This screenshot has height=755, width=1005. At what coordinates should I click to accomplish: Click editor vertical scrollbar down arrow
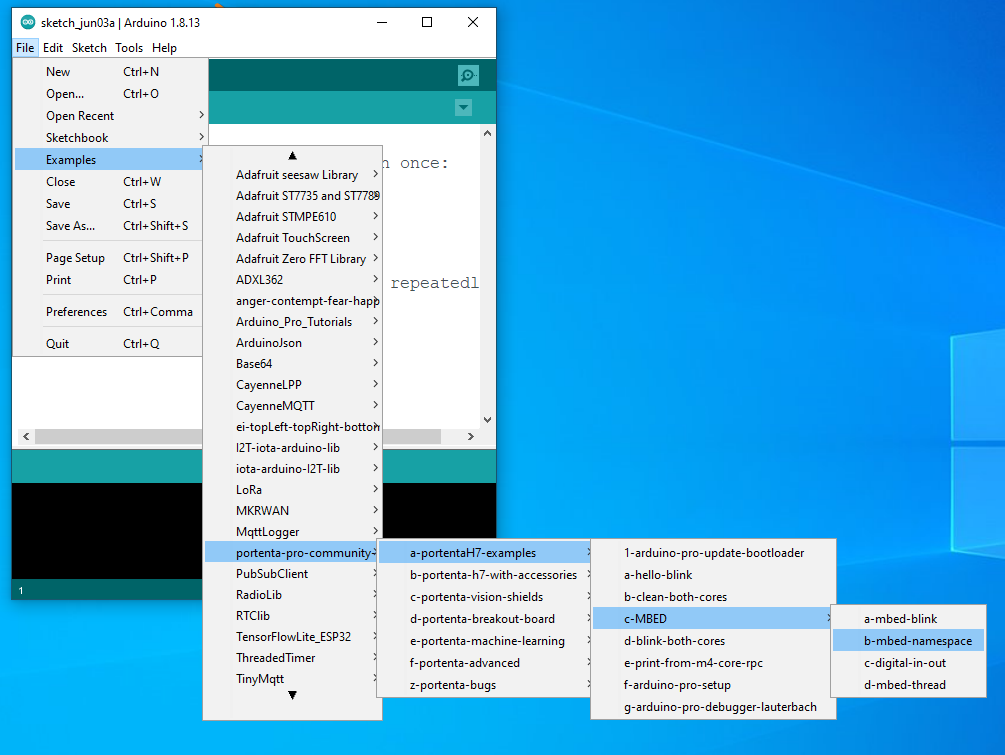(488, 420)
